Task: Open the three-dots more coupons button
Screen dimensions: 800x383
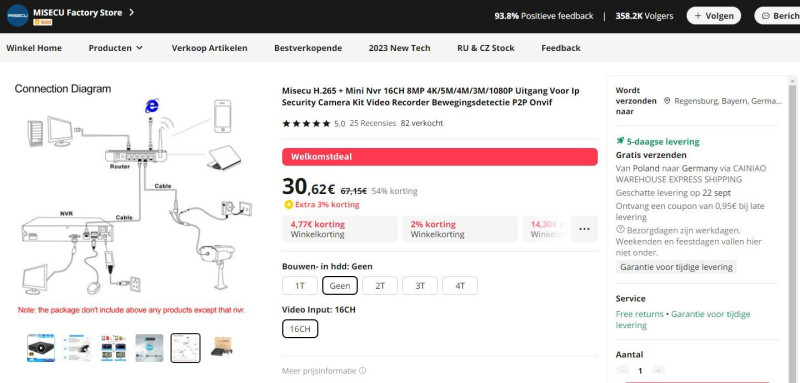Action: (x=584, y=229)
